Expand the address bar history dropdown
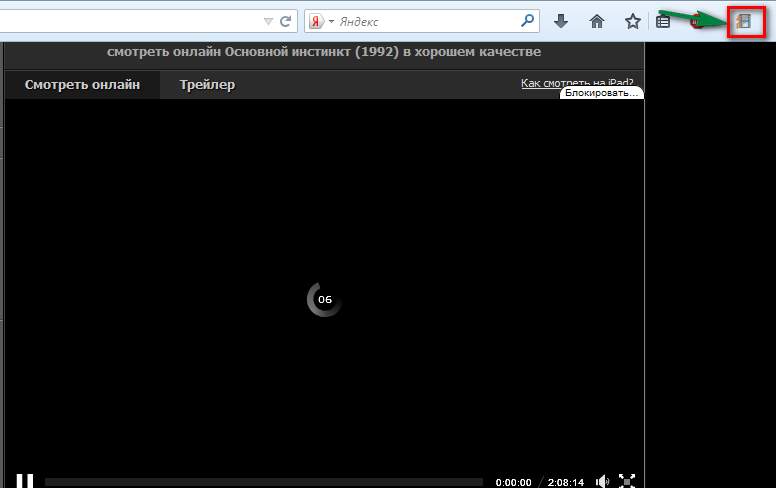Screen dimensions: 776x488 pos(268,21)
